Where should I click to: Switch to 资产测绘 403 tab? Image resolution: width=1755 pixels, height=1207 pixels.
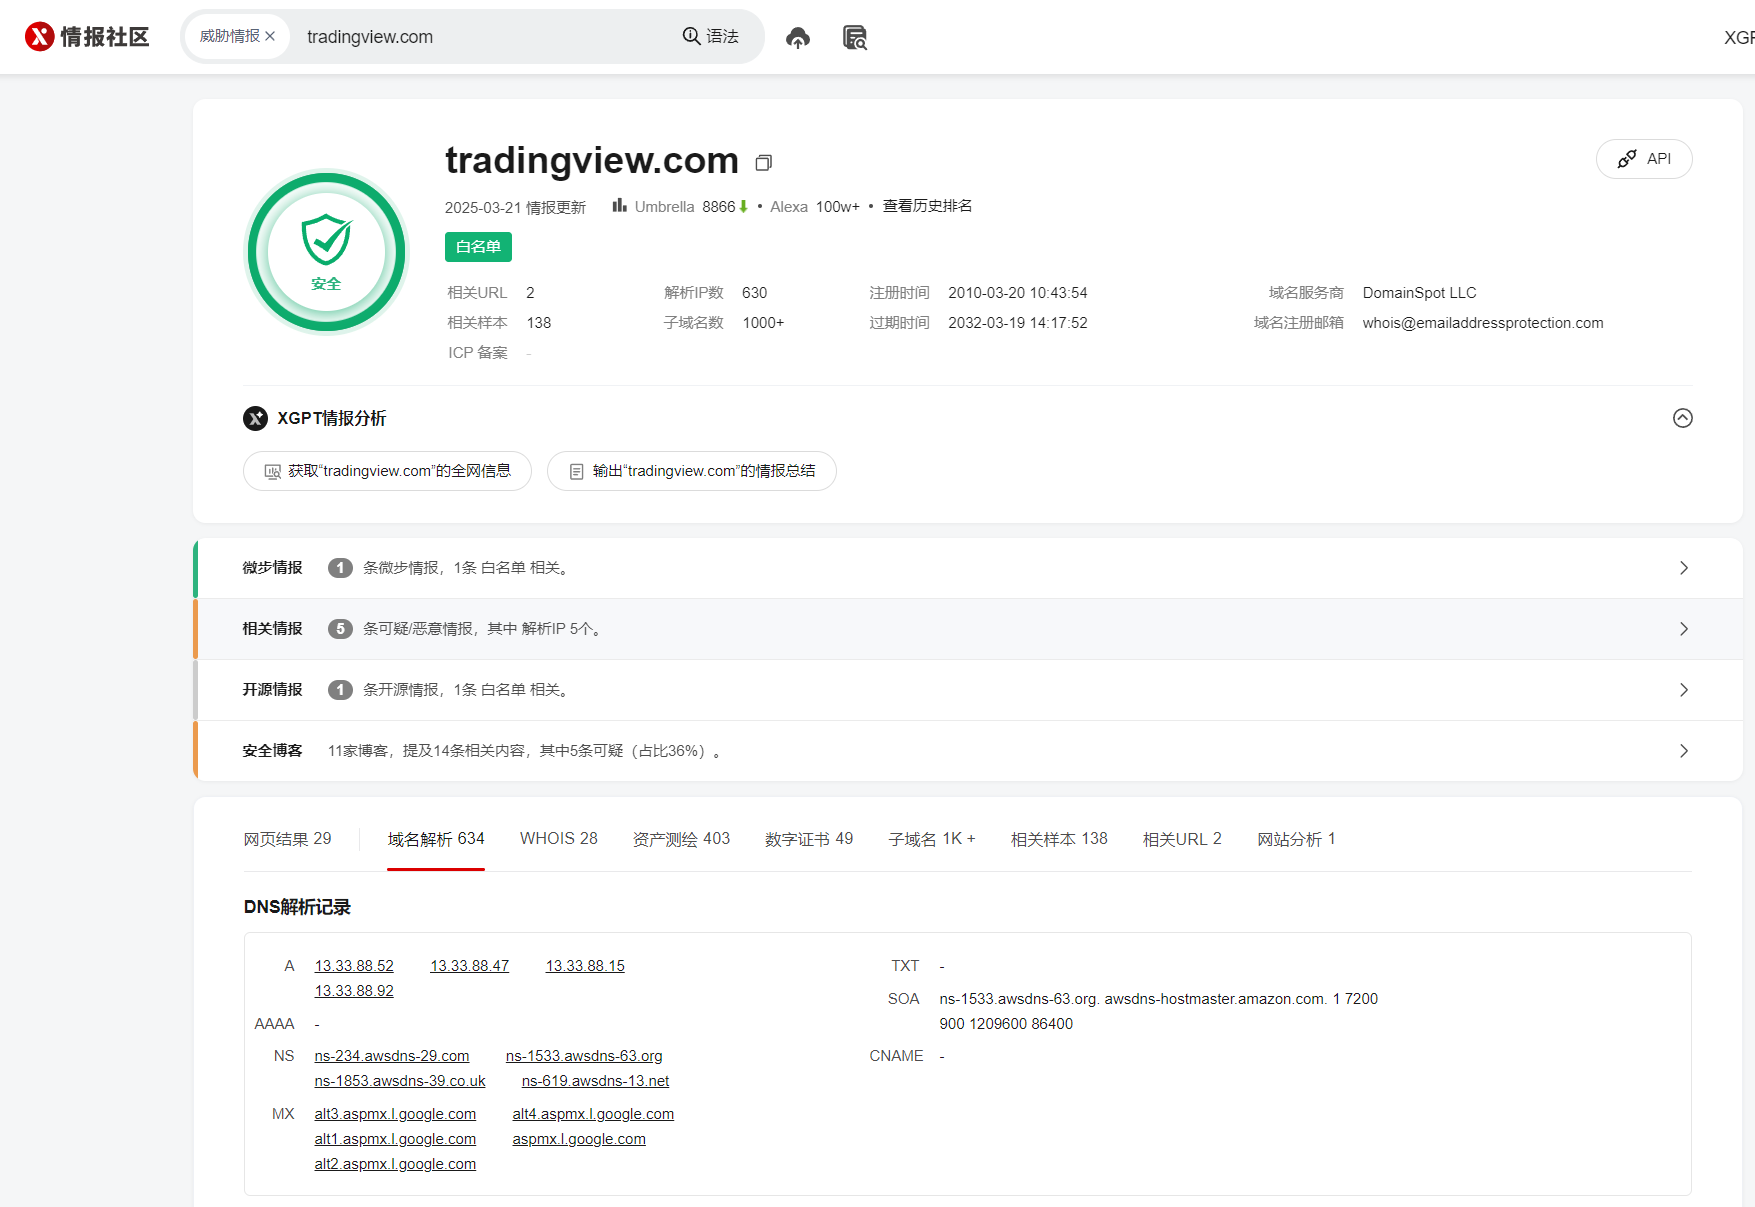tap(681, 839)
